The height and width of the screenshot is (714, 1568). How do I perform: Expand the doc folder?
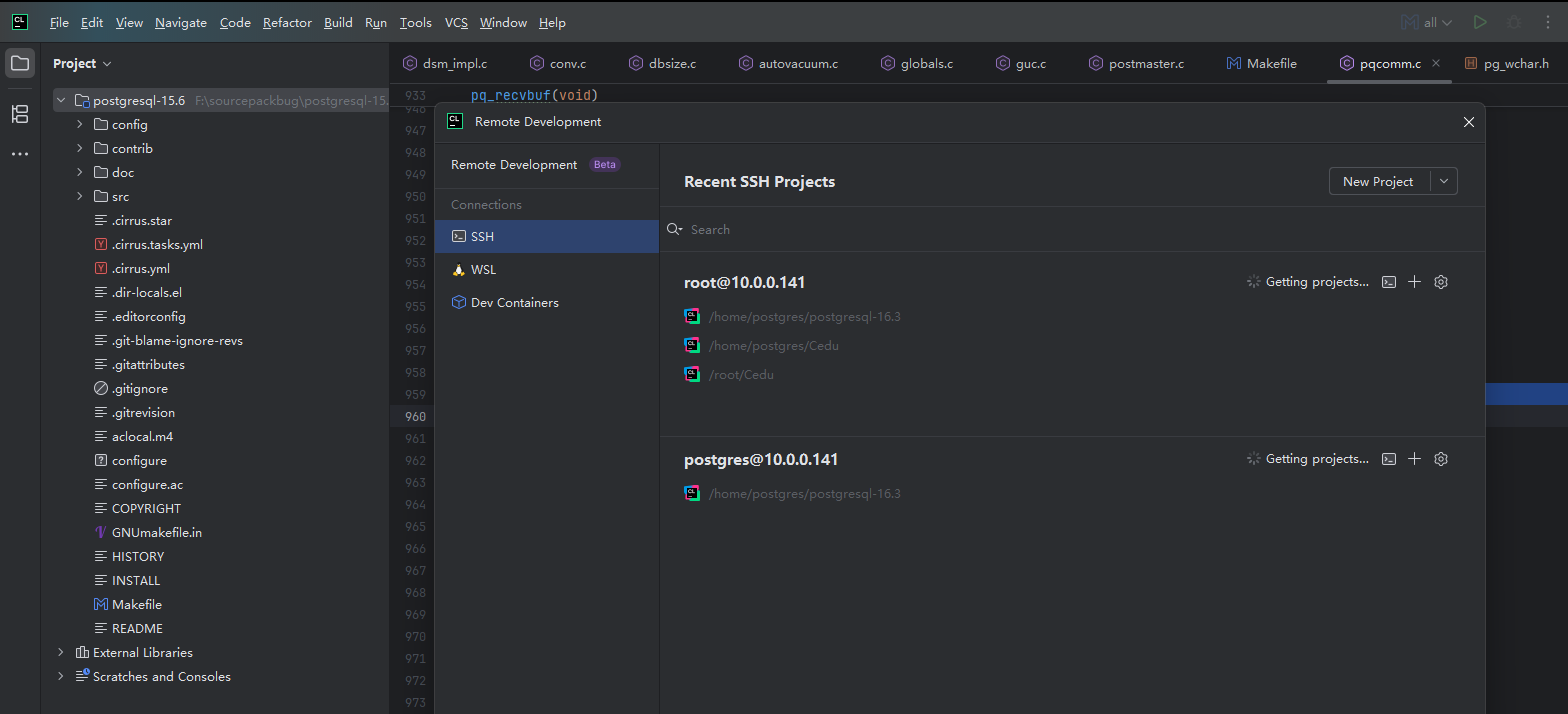[x=80, y=172]
